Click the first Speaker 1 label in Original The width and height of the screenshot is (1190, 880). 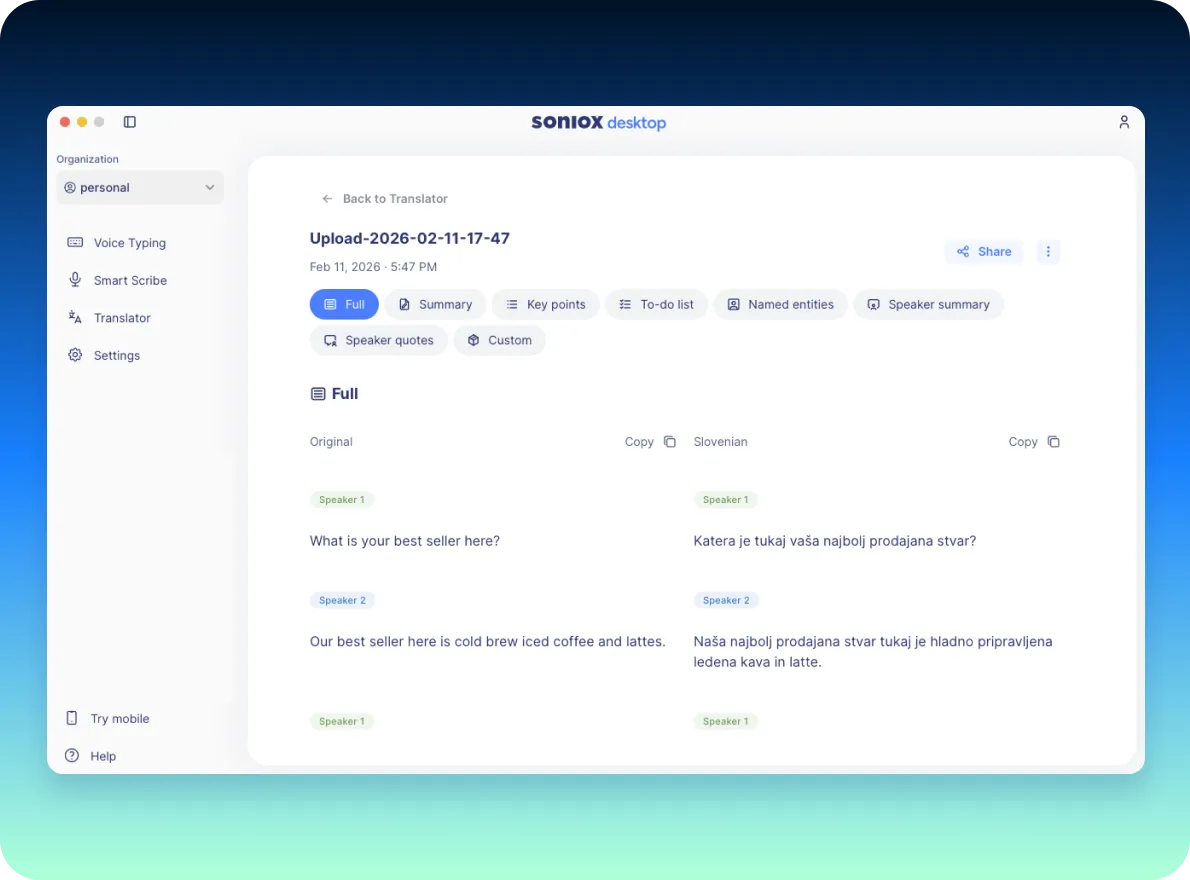(x=342, y=500)
